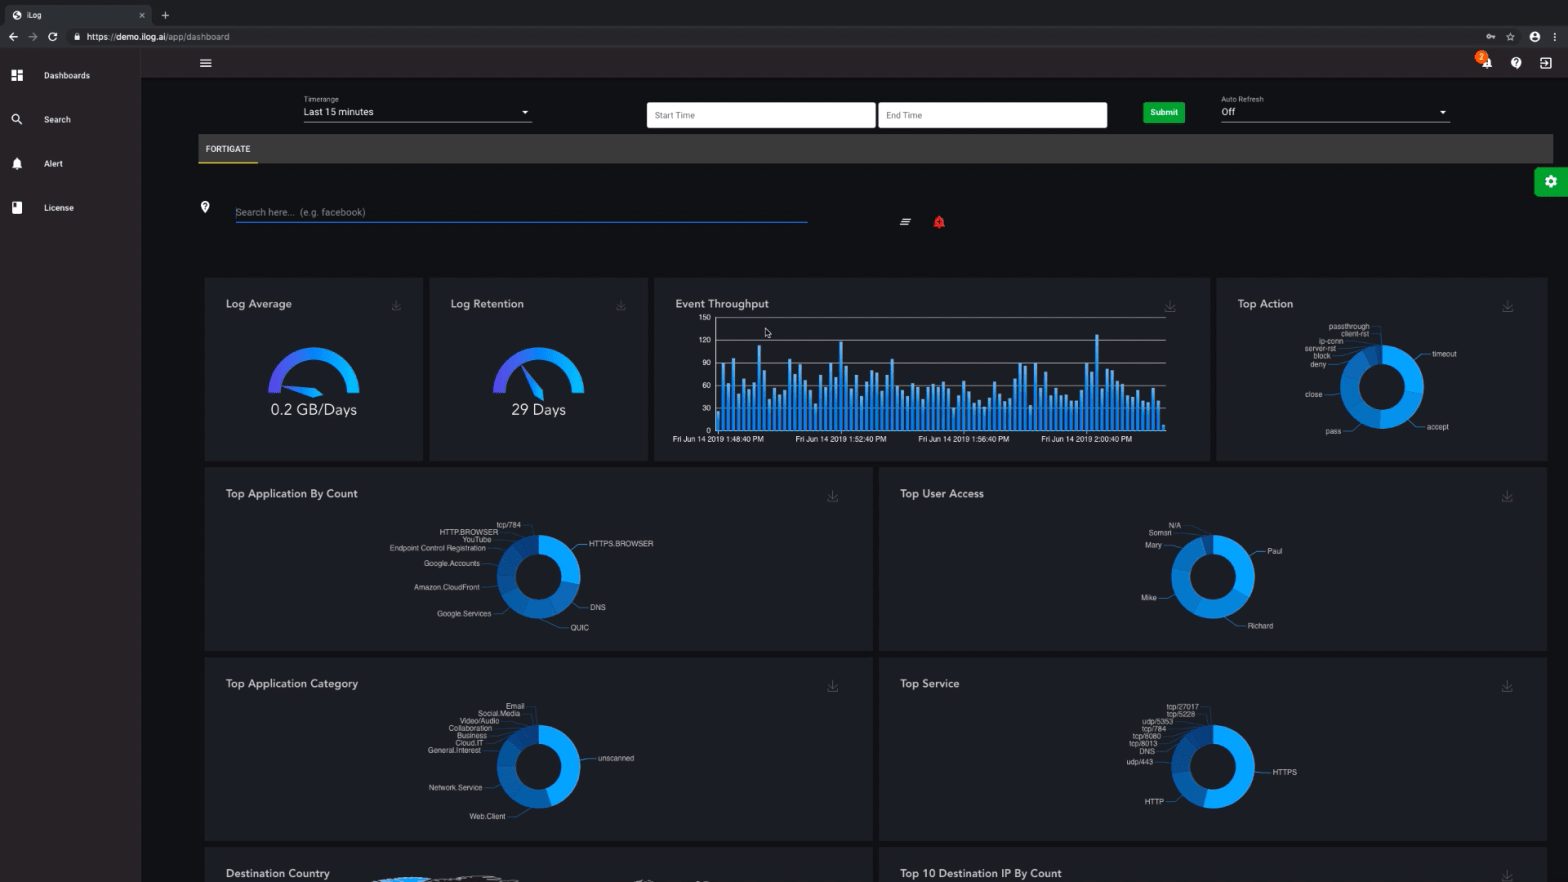The image size is (1568, 882).
Task: Expand the Timerange dropdown
Action: click(417, 112)
